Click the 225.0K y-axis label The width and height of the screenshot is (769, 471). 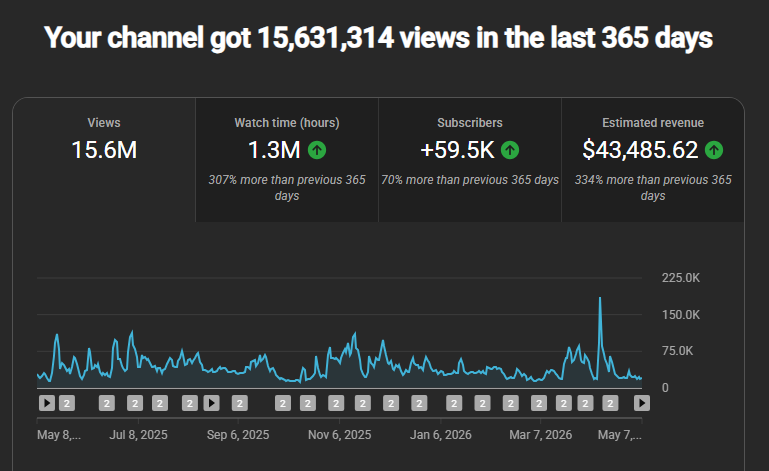pyautogui.click(x=681, y=278)
